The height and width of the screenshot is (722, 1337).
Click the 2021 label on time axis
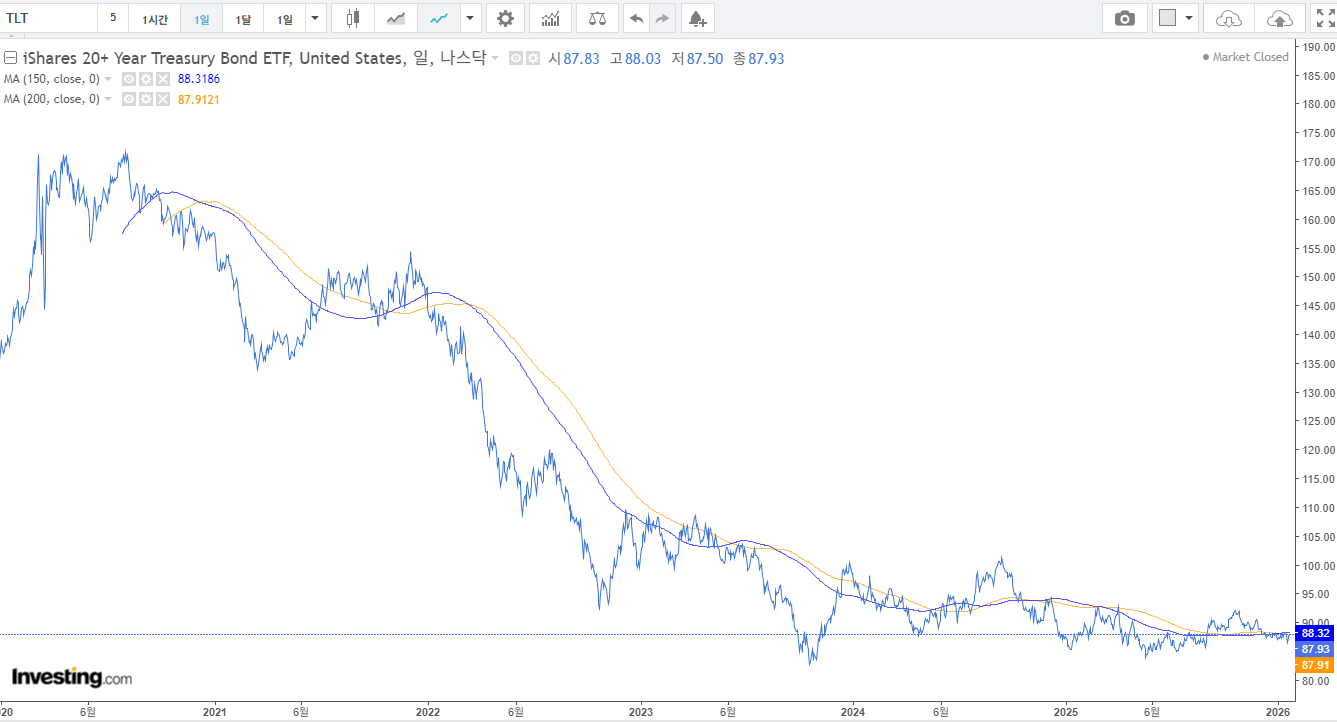215,712
